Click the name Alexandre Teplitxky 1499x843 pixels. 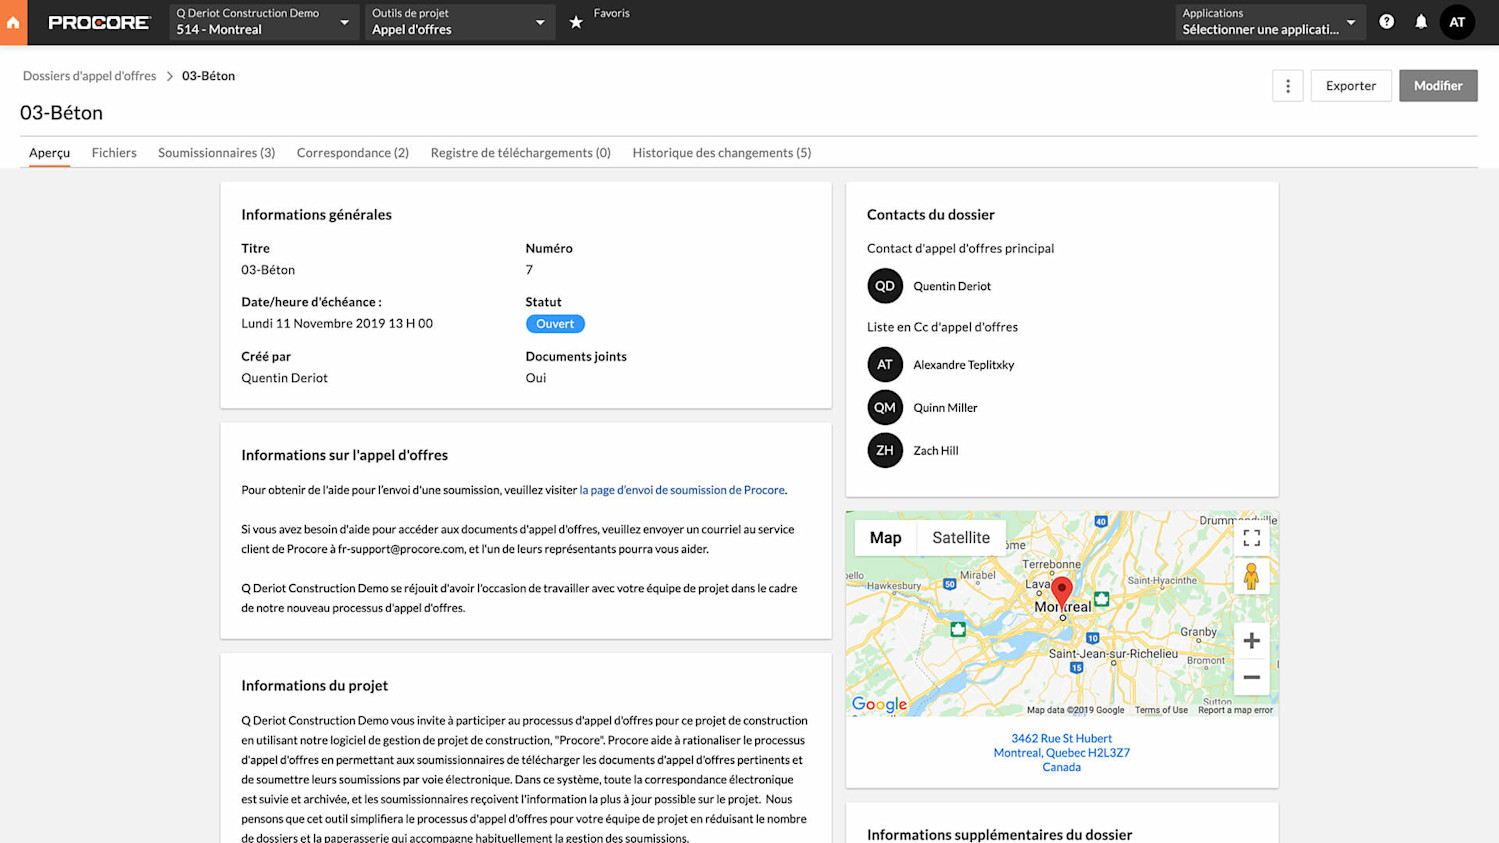[x=963, y=365]
